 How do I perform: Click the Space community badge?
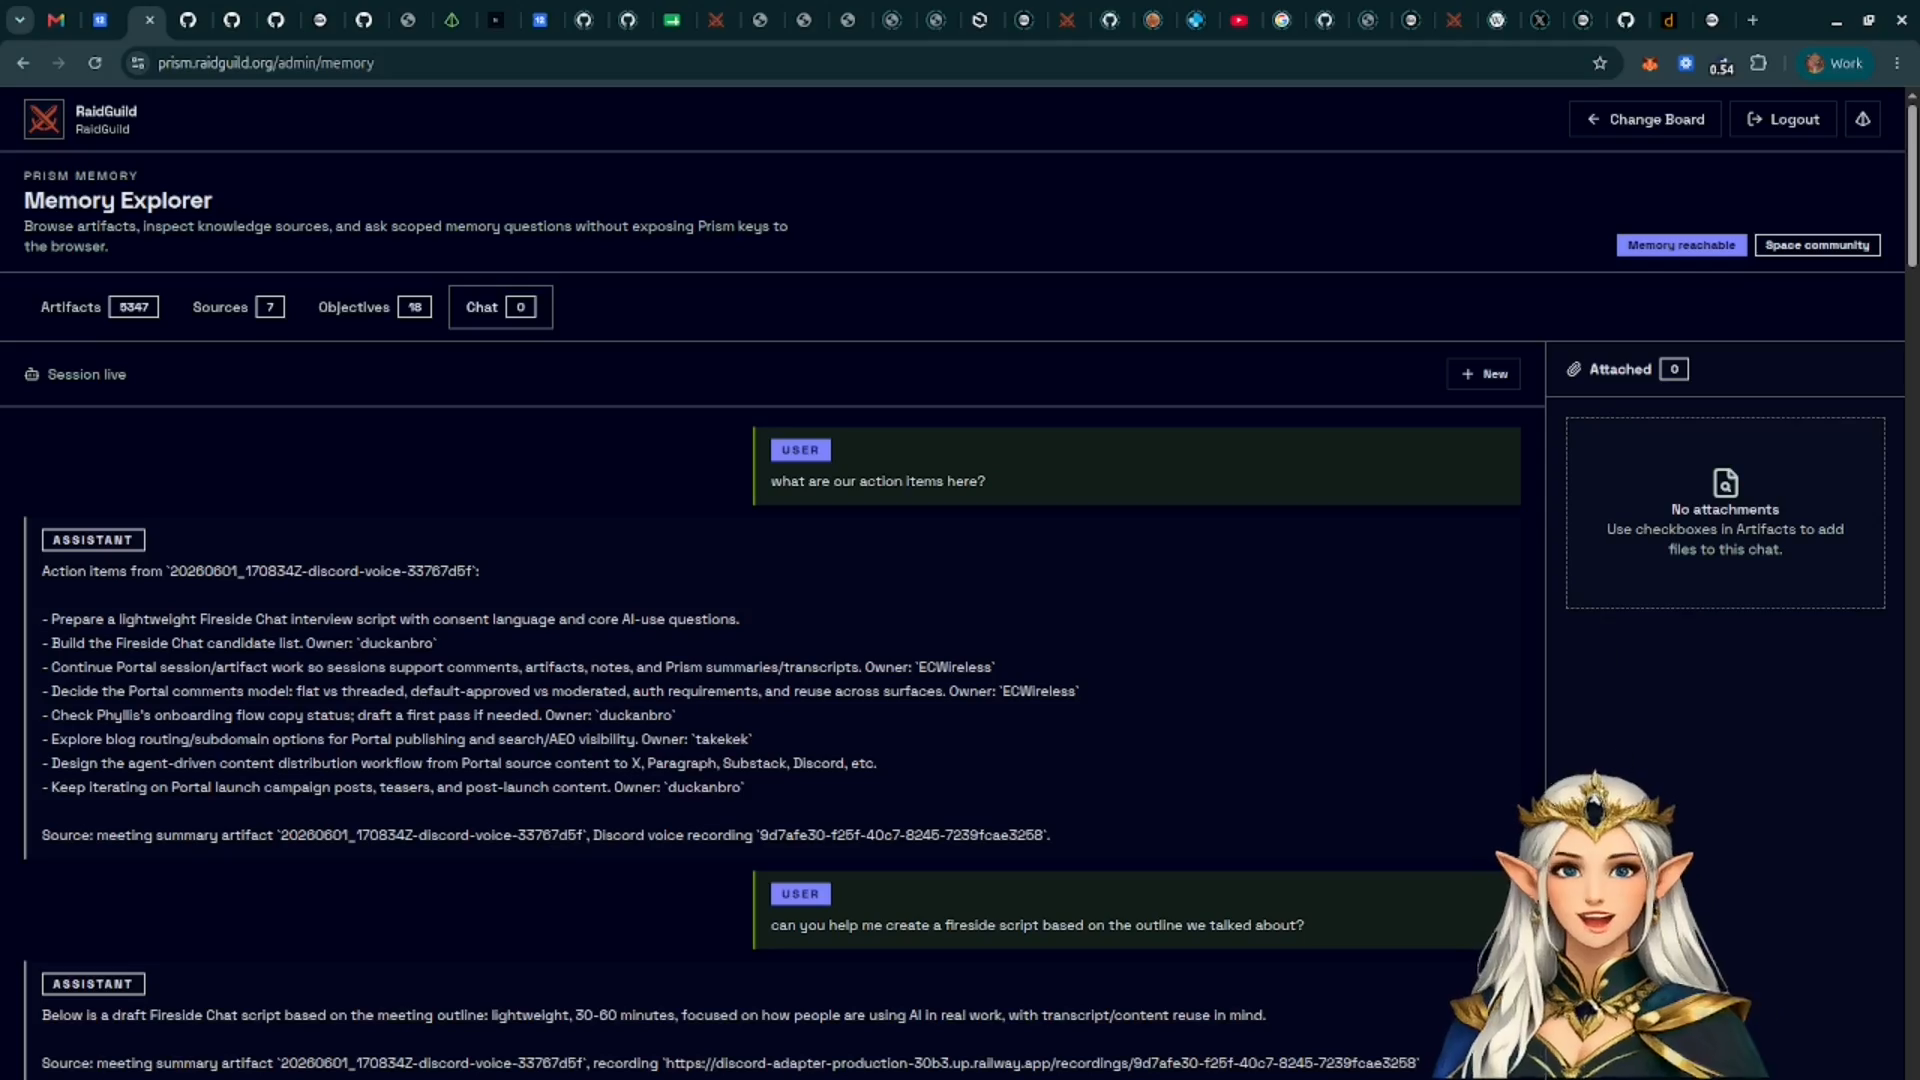(1817, 245)
